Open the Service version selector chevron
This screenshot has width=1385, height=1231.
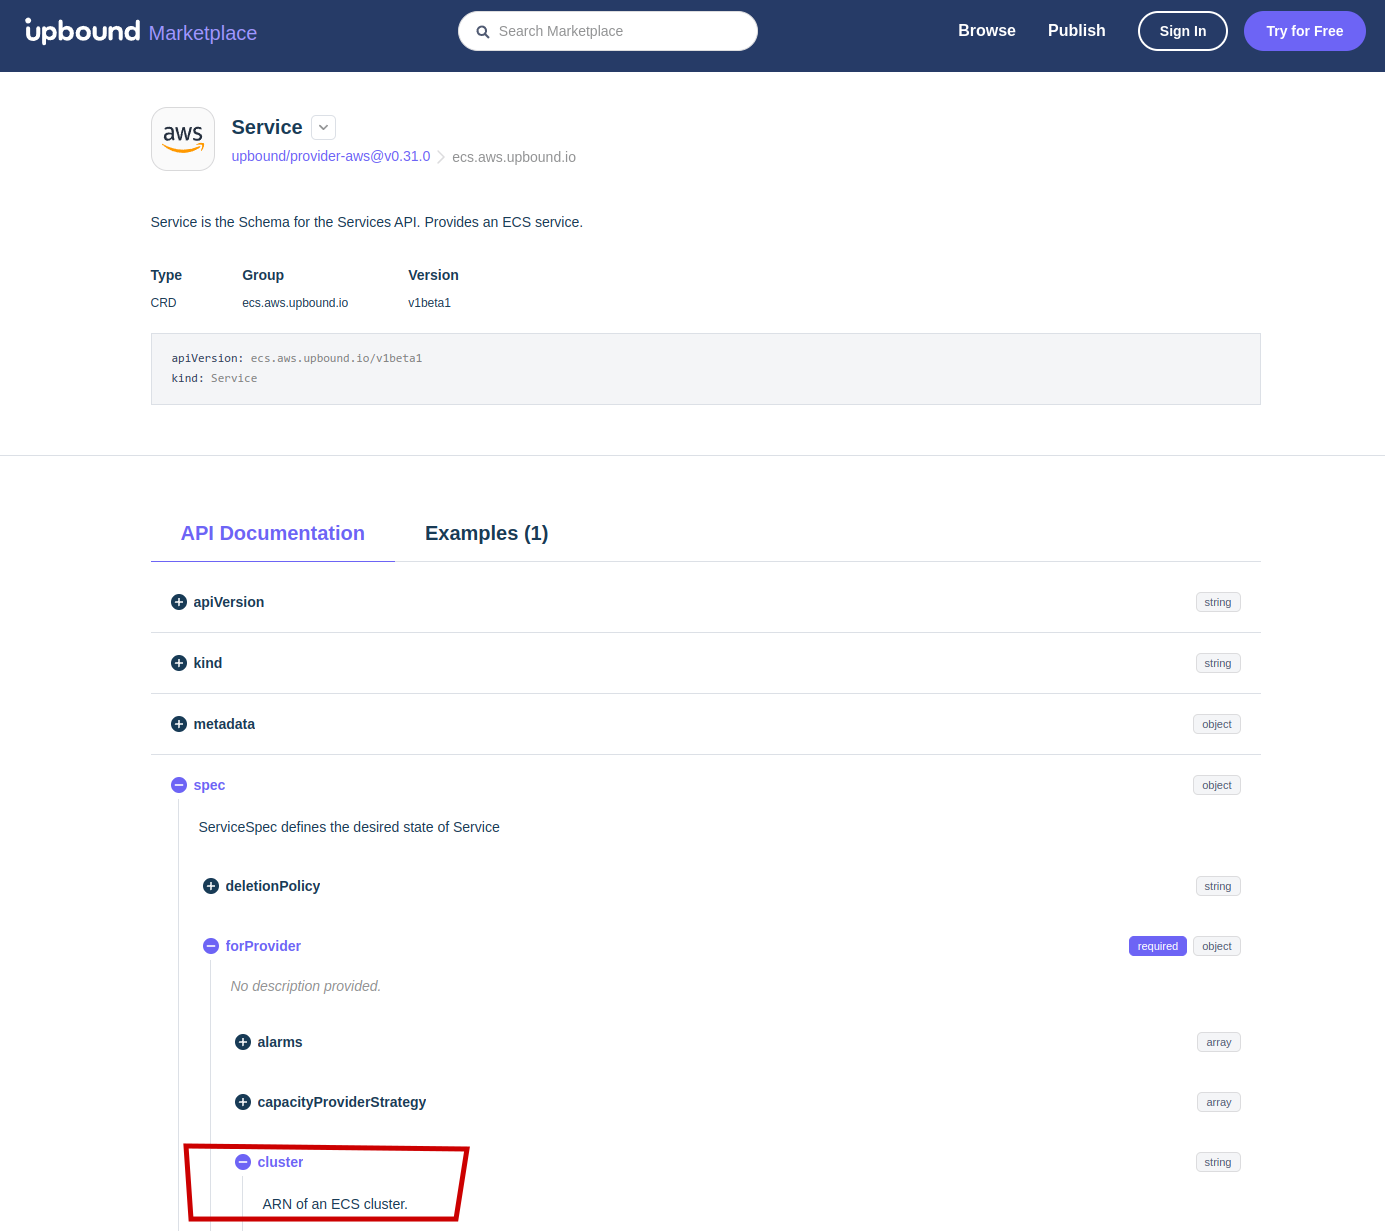point(322,127)
